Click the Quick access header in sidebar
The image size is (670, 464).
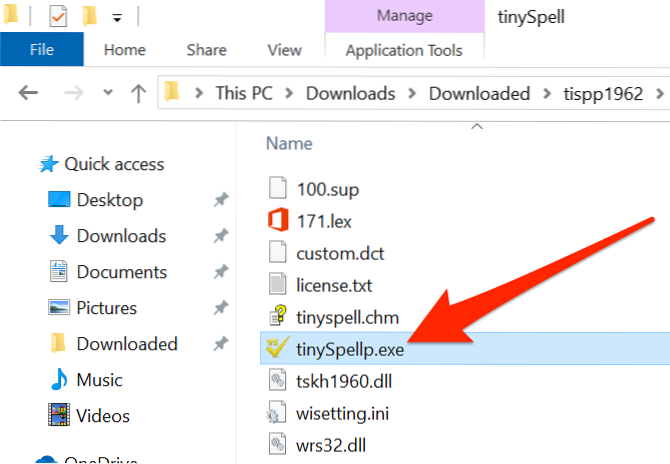point(113,164)
